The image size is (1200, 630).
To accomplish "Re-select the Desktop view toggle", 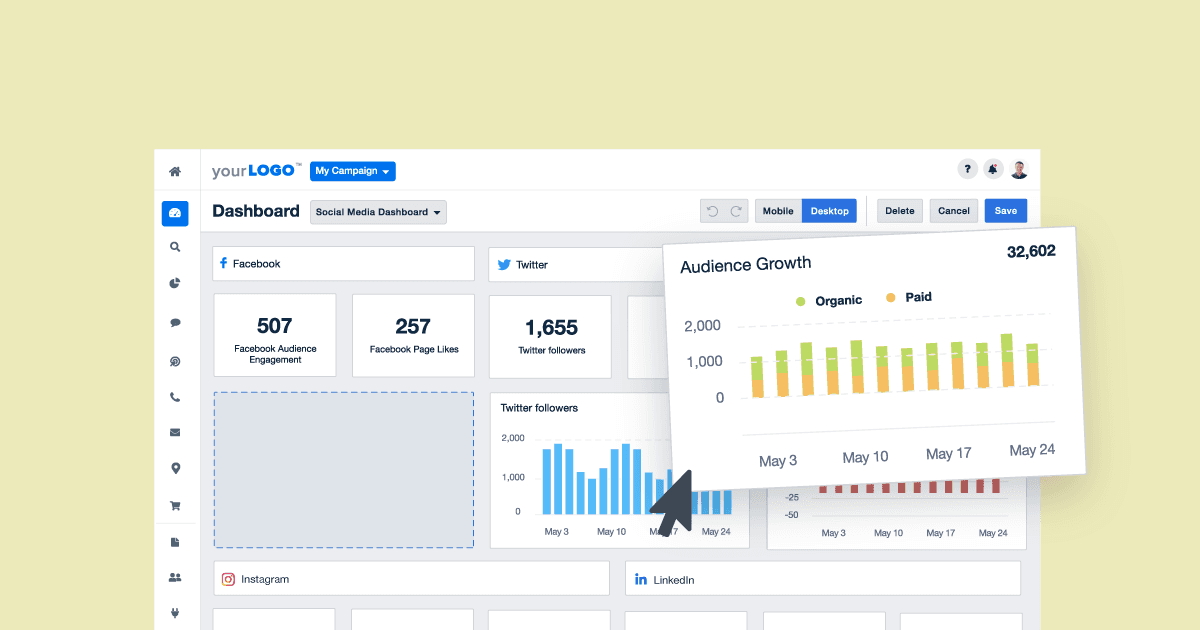I will click(830, 211).
